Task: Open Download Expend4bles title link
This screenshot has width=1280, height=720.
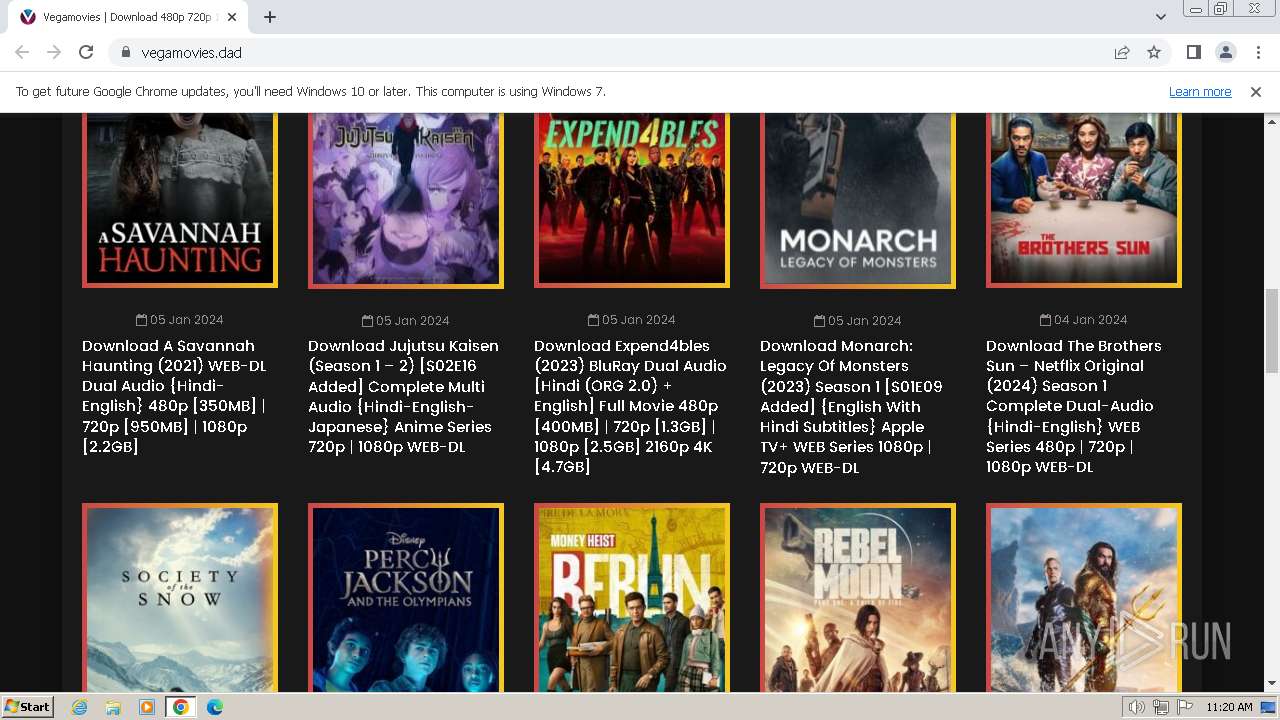Action: coord(630,406)
